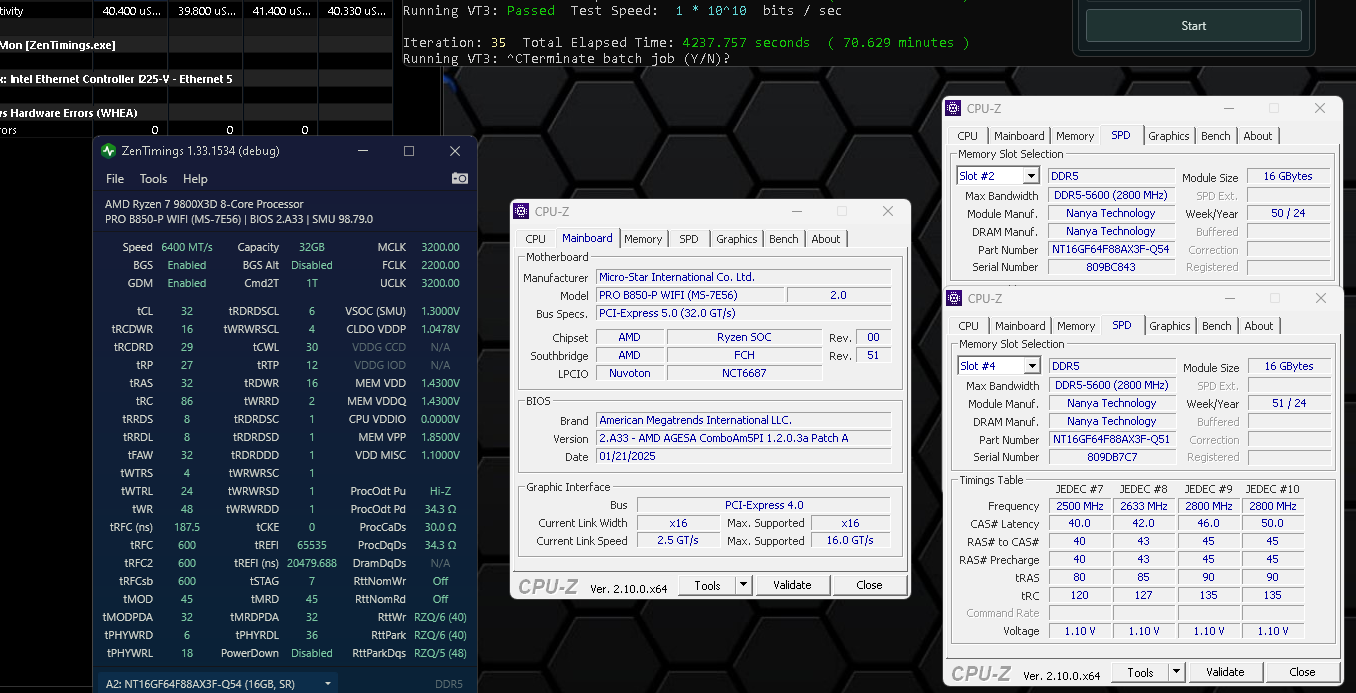This screenshot has height=693, width=1356.
Task: Click the title bar icon of the Slot #2 CPU-Z window
Action: point(952,109)
